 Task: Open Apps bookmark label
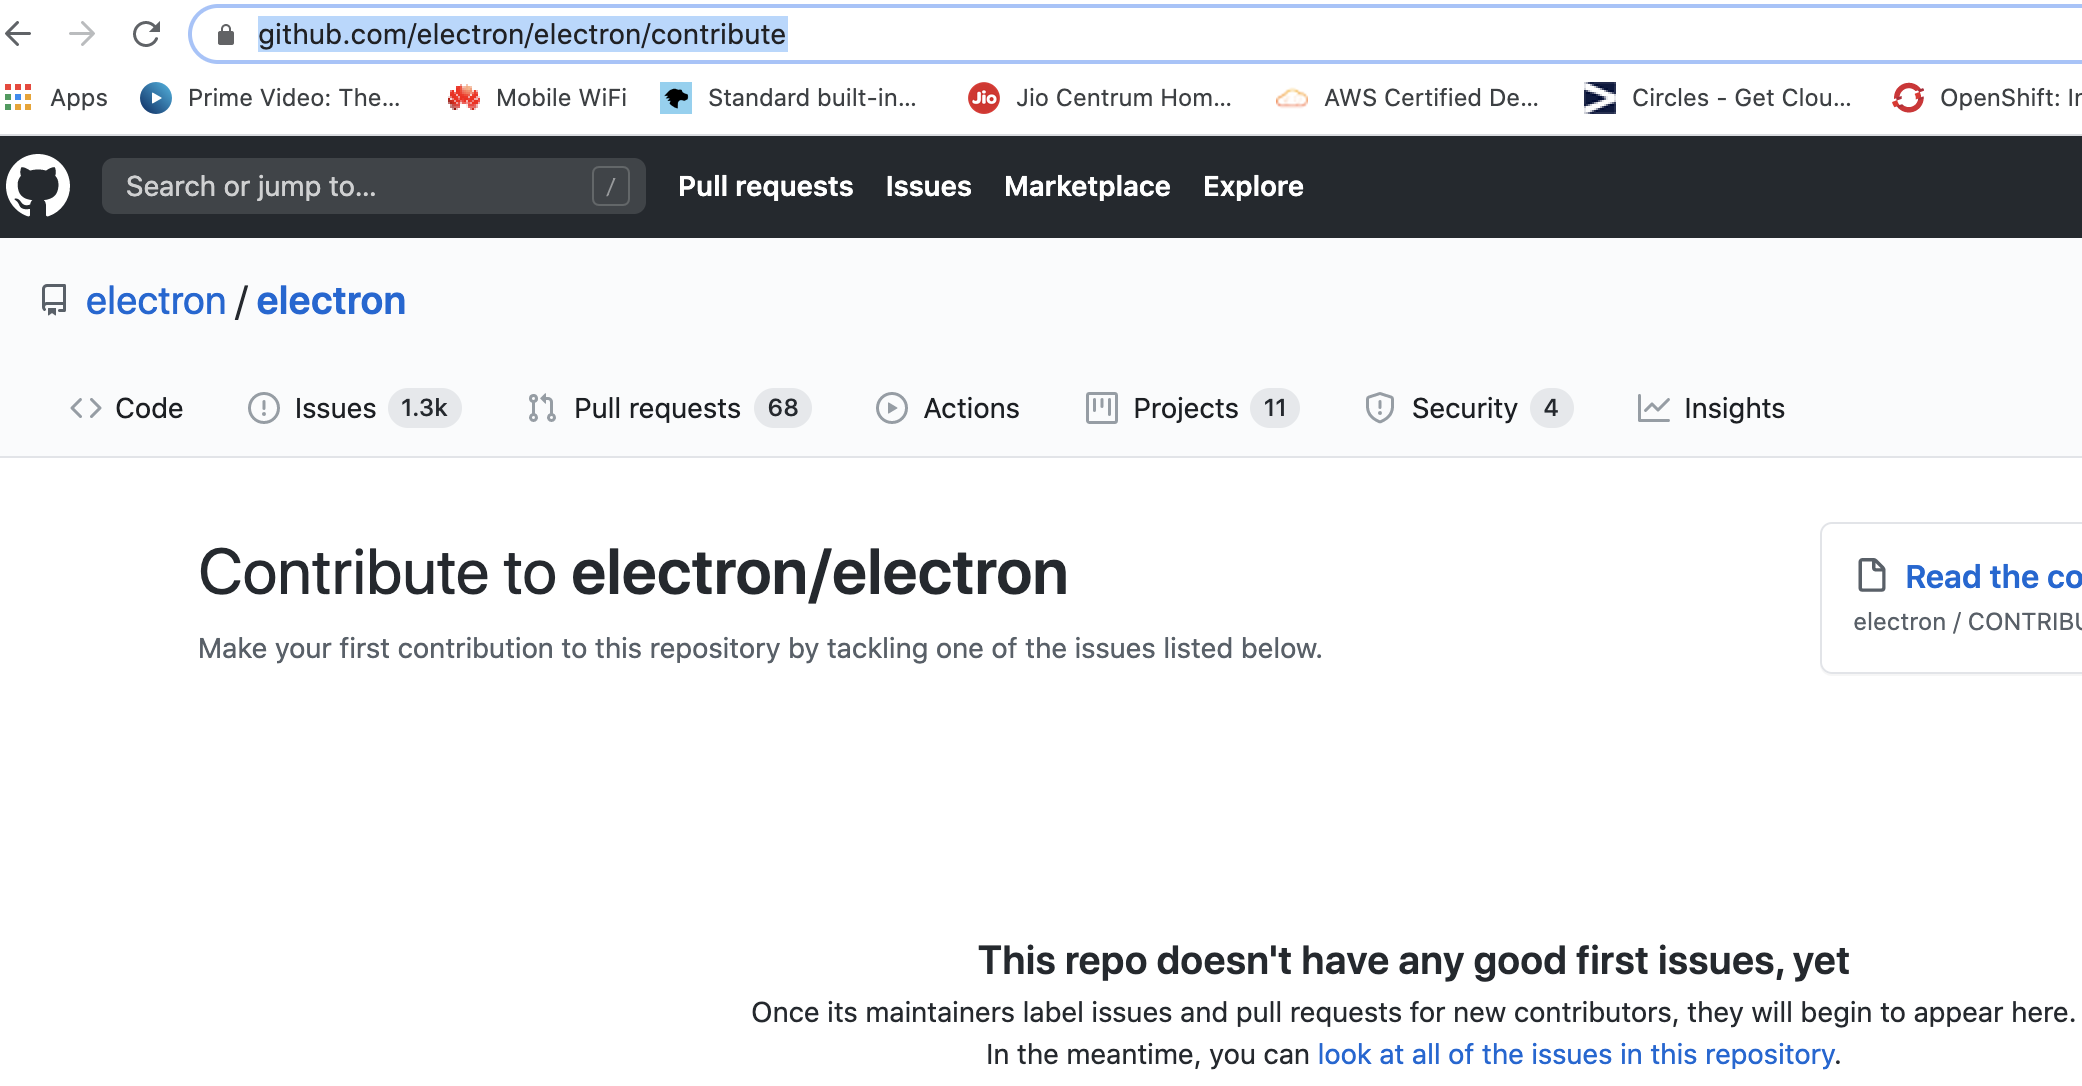pos(79,98)
